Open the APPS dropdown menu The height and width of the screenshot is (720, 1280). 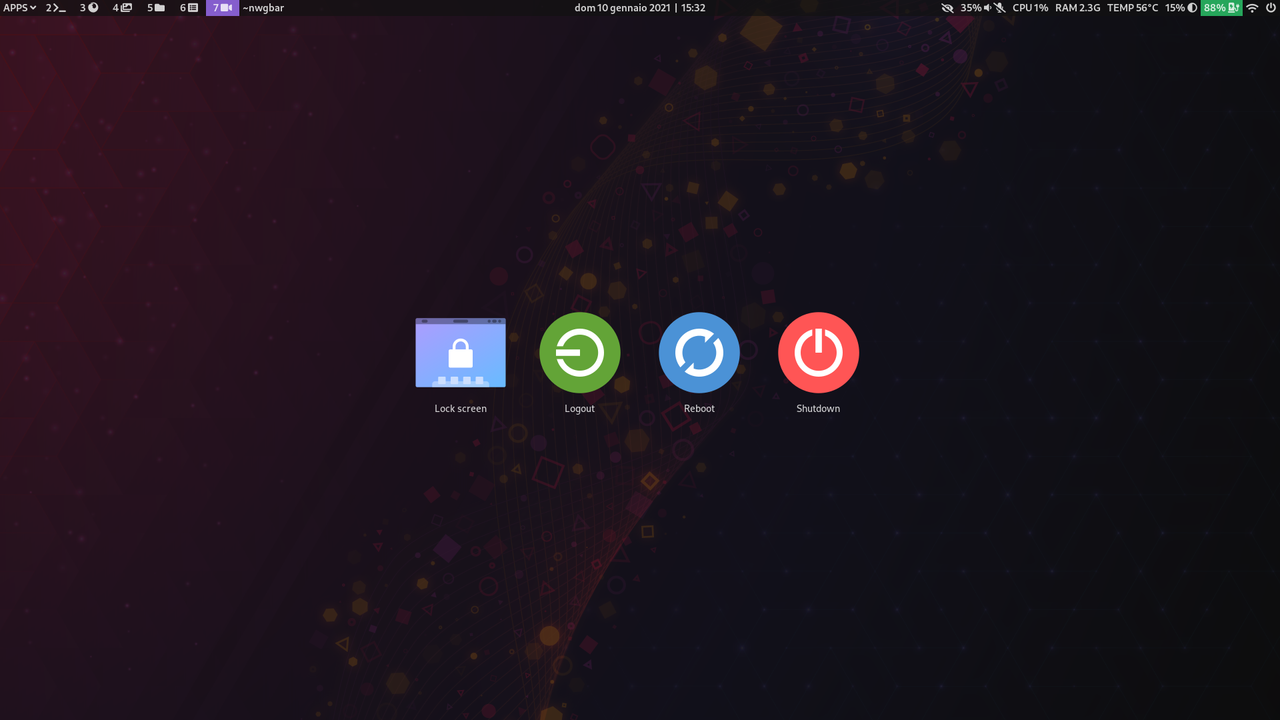coord(20,7)
